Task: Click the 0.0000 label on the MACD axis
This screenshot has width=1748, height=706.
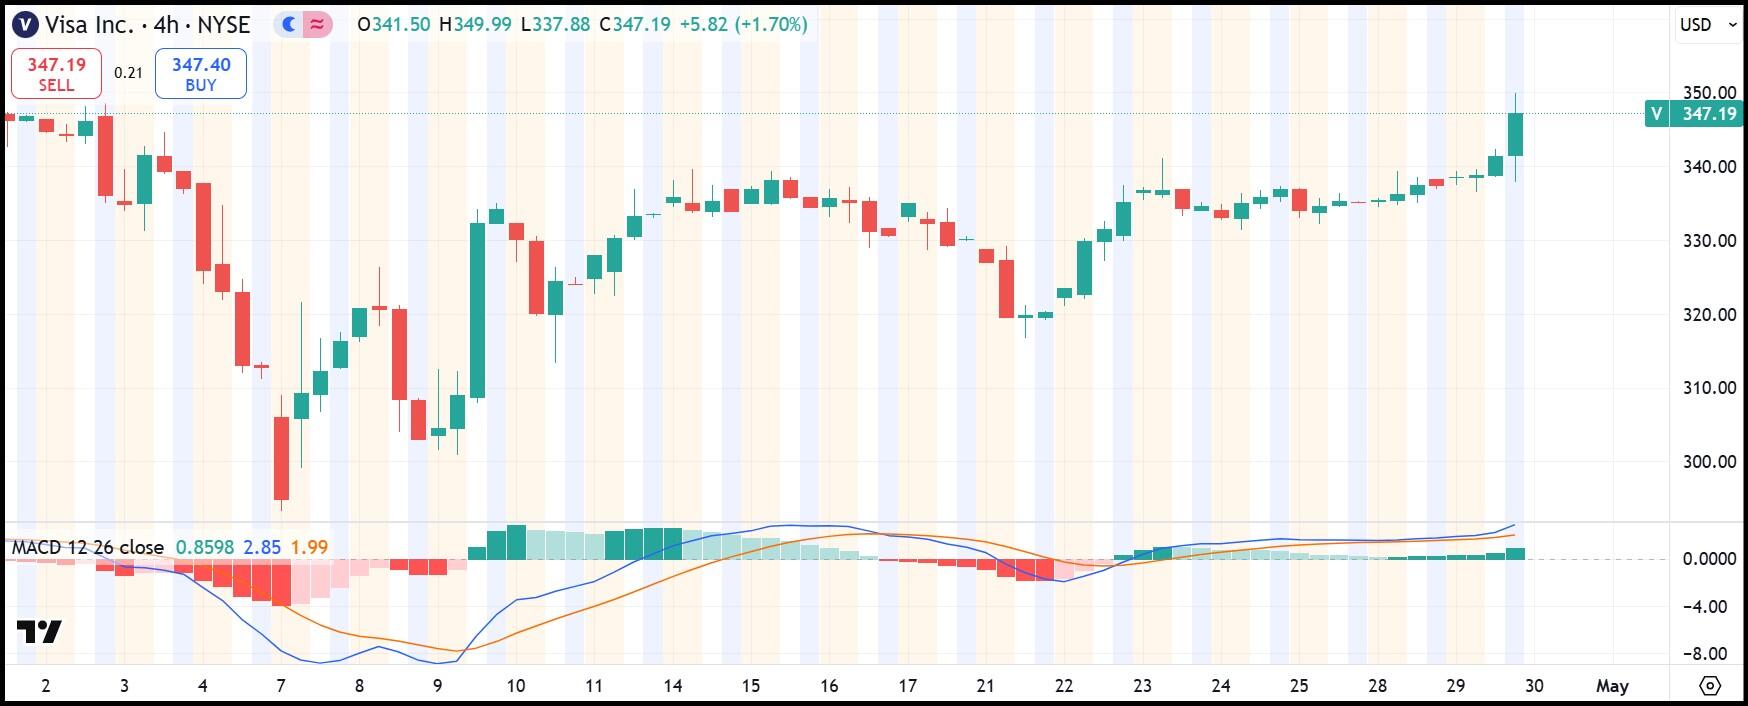Action: [1710, 558]
